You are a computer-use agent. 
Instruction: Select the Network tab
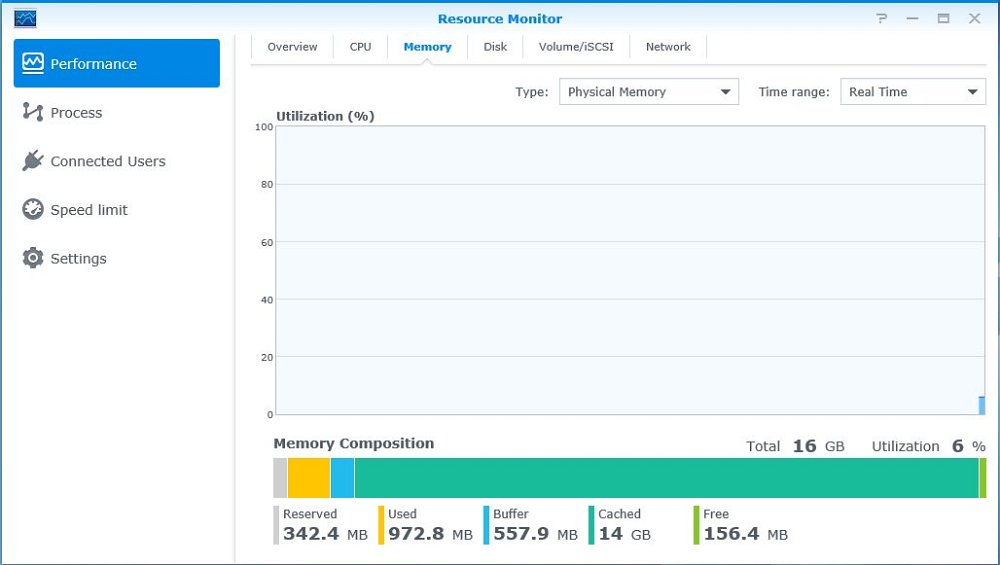(668, 47)
